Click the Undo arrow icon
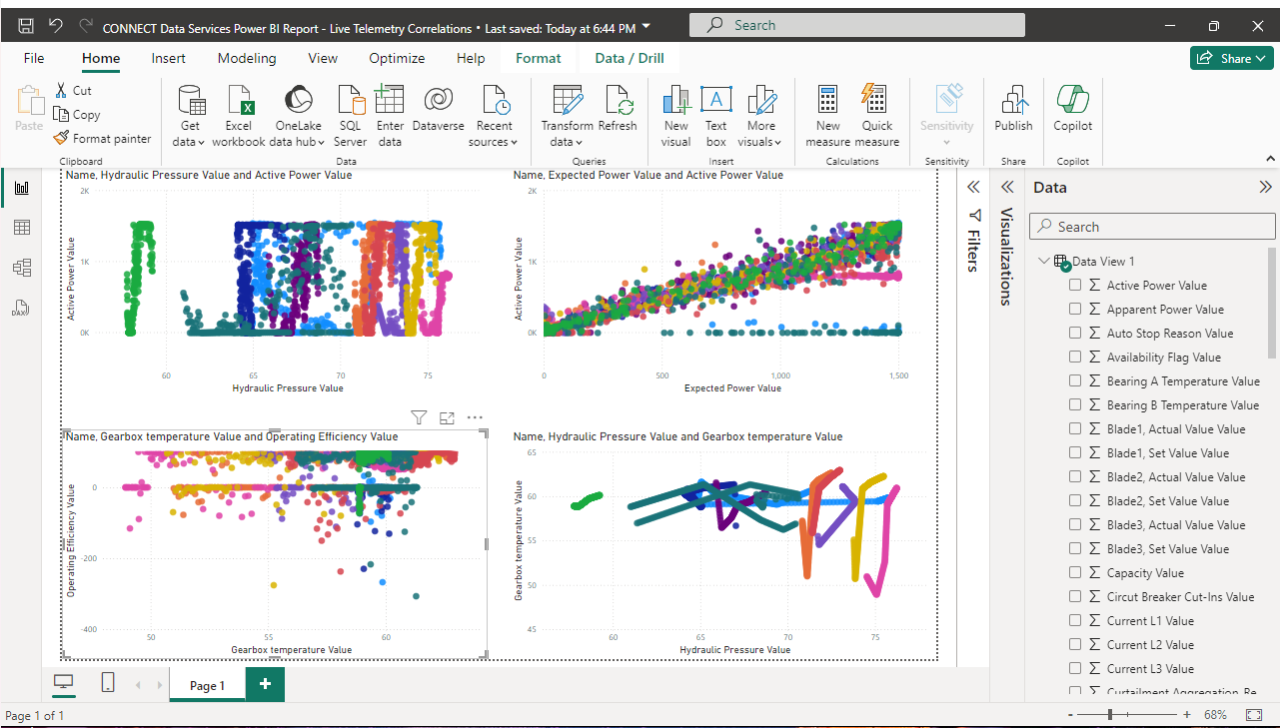Image resolution: width=1280 pixels, height=728 pixels. point(56,26)
